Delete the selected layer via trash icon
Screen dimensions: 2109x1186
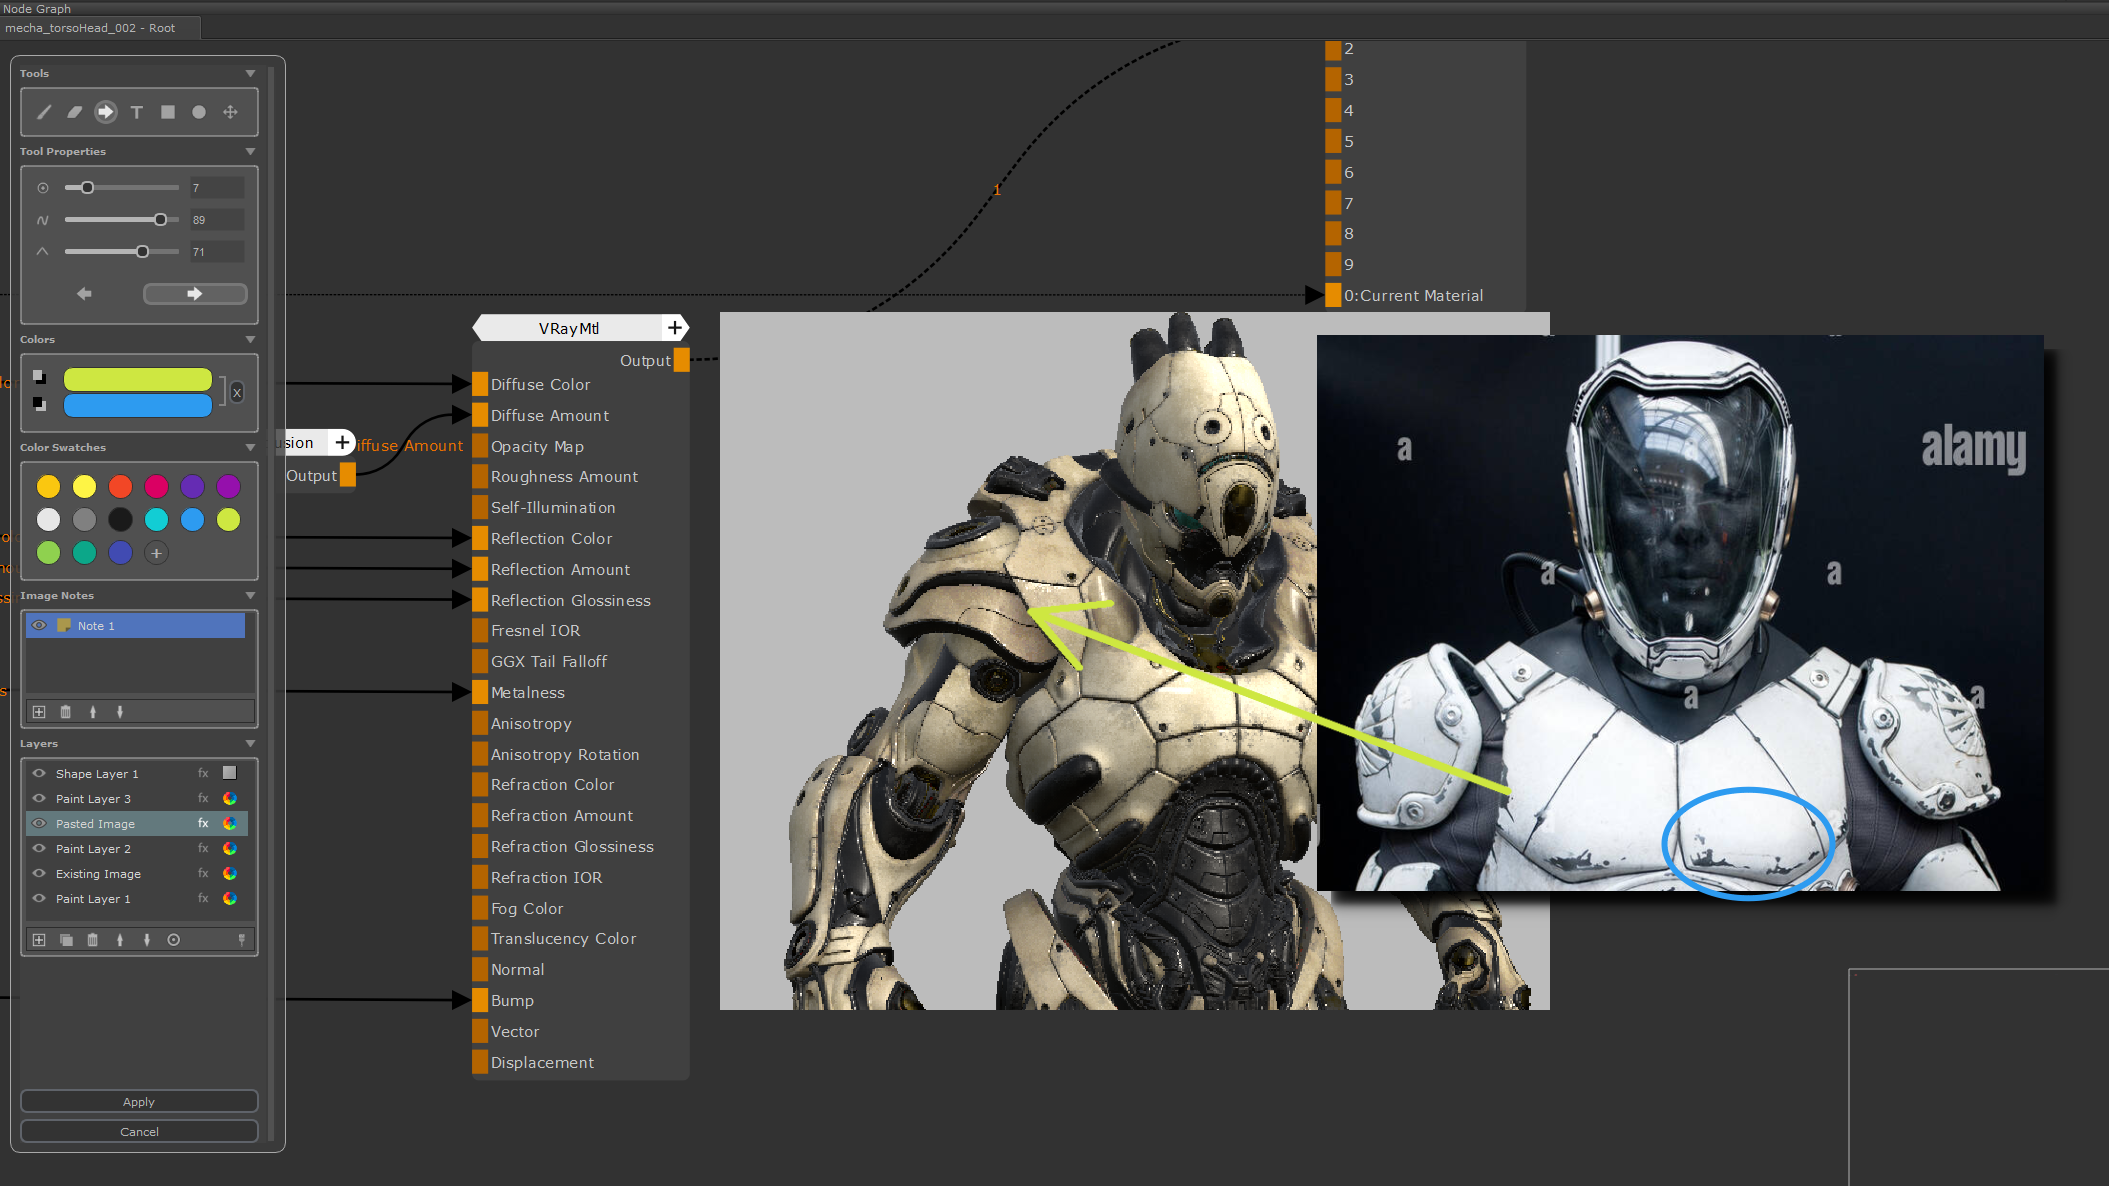tap(93, 940)
